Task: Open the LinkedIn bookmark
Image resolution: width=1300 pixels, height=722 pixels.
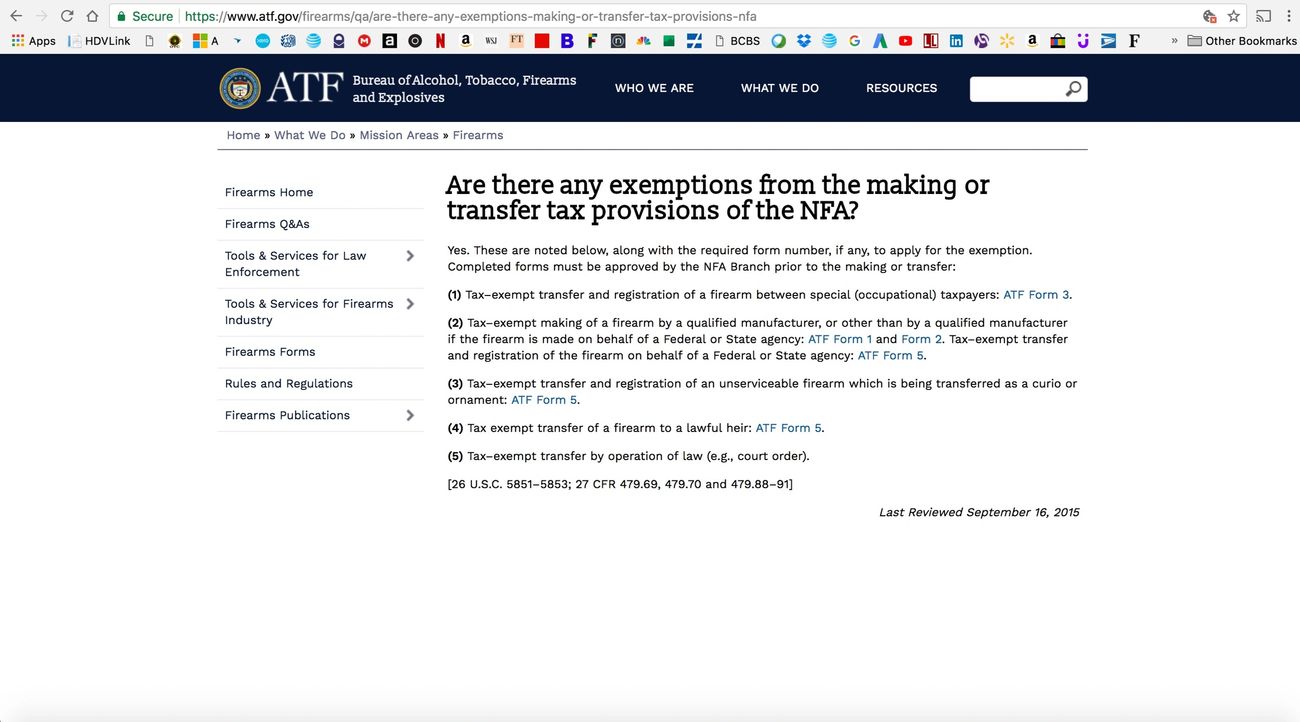Action: [x=956, y=41]
